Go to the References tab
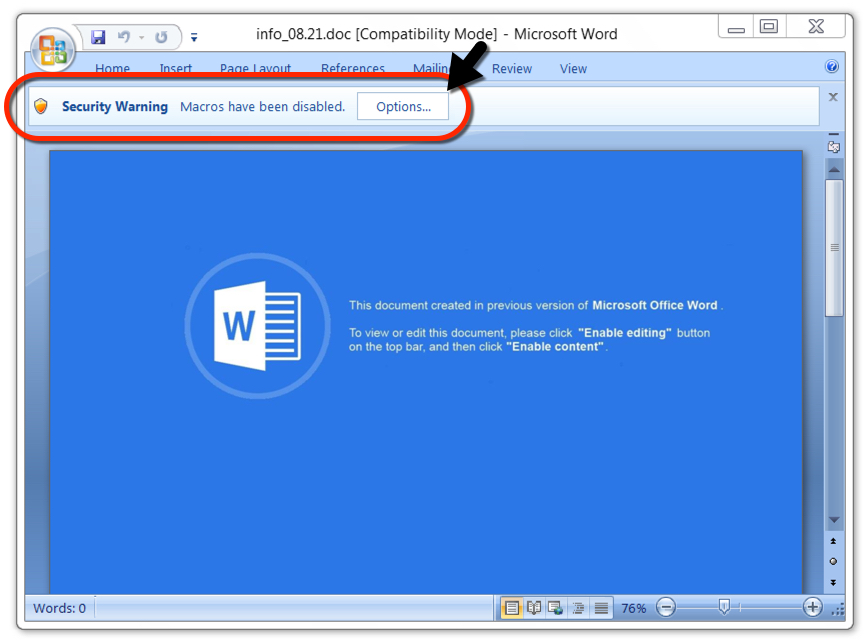This screenshot has width=867, height=644. tap(353, 69)
